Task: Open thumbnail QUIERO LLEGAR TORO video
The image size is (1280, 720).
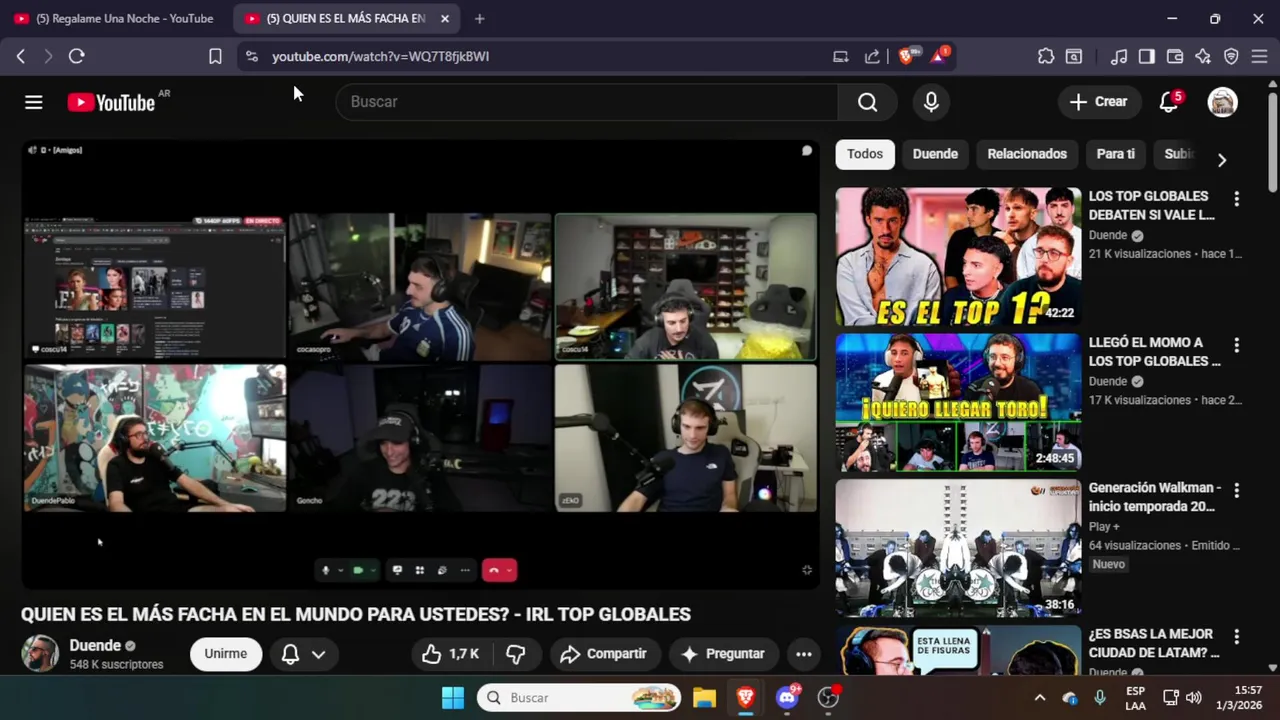Action: (958, 403)
